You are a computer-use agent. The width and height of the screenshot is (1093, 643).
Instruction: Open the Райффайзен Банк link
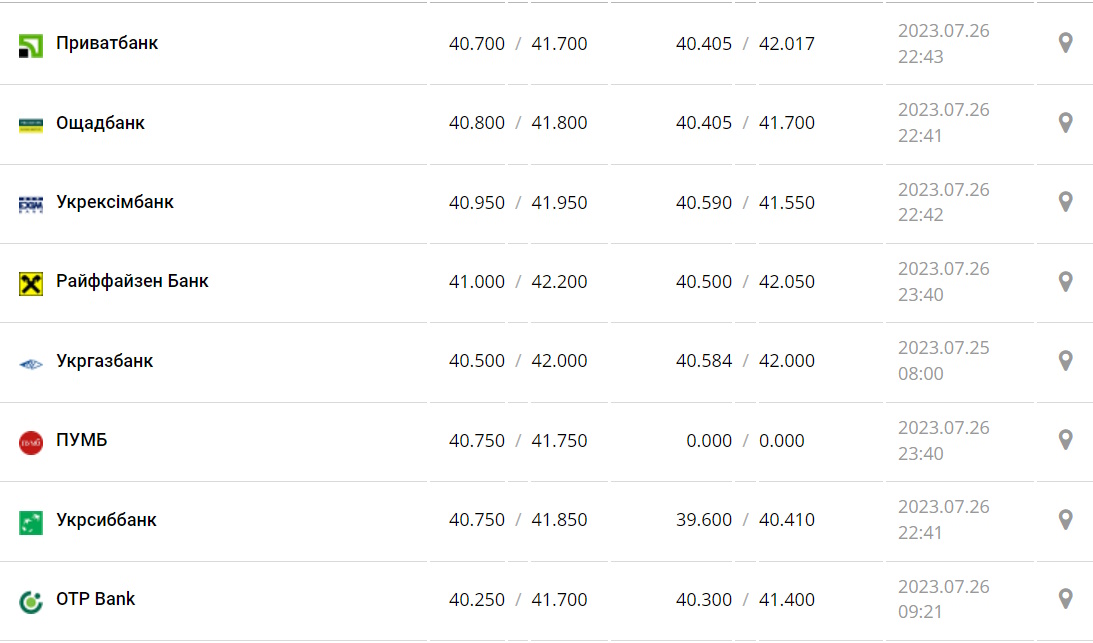[x=132, y=281]
